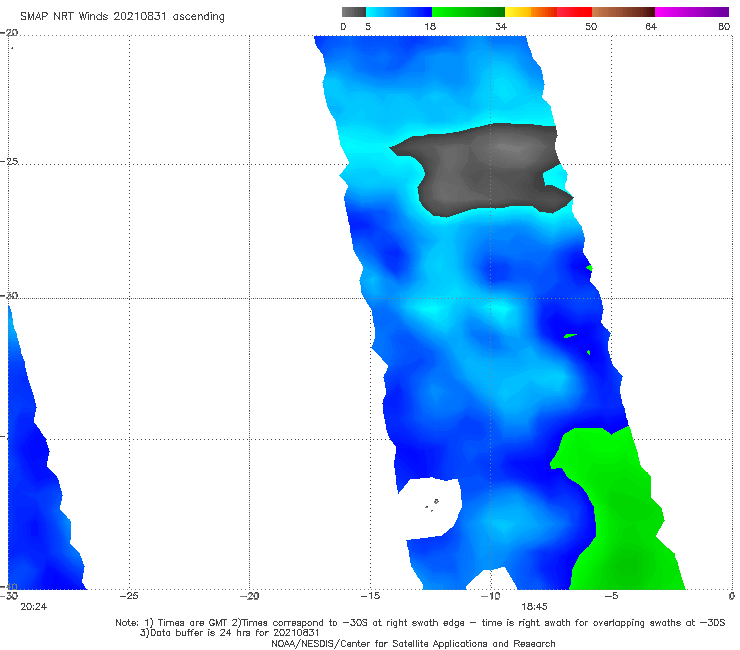Click the large gray low-wind region
The width and height of the screenshot is (740, 650).
point(486,170)
